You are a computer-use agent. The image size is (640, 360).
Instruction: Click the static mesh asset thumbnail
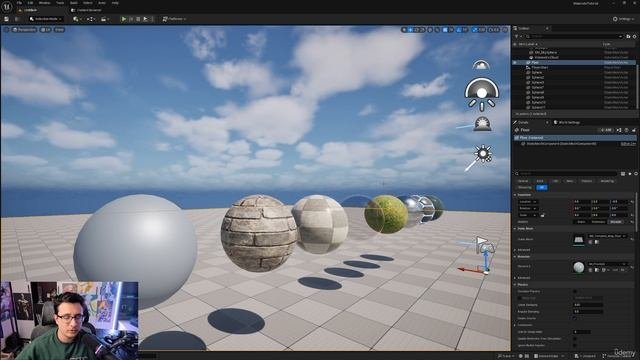click(579, 240)
